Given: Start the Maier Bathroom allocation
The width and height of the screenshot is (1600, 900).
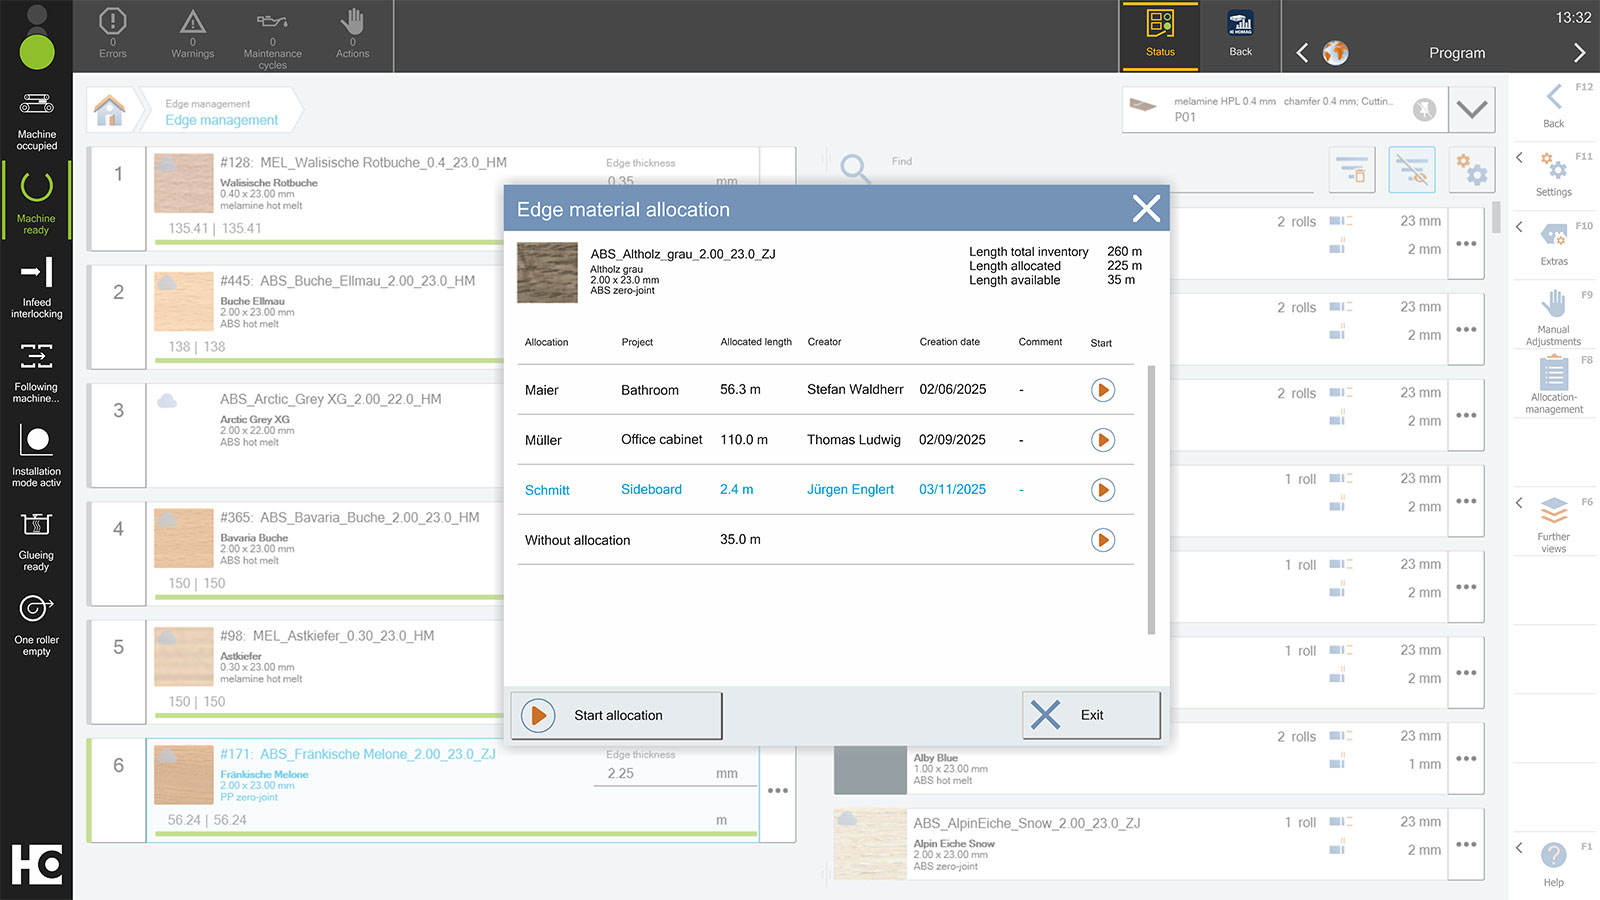Looking at the screenshot, I should tap(1102, 390).
